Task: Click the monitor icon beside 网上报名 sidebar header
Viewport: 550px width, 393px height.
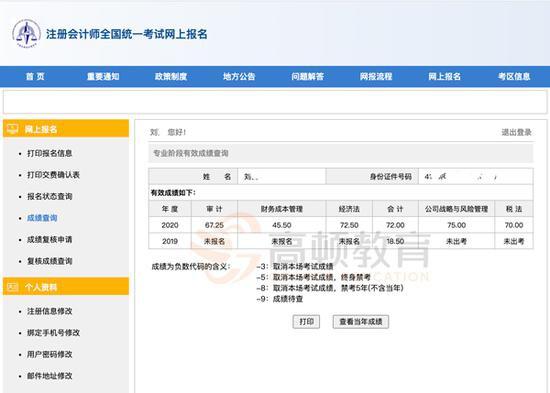Action: point(12,129)
